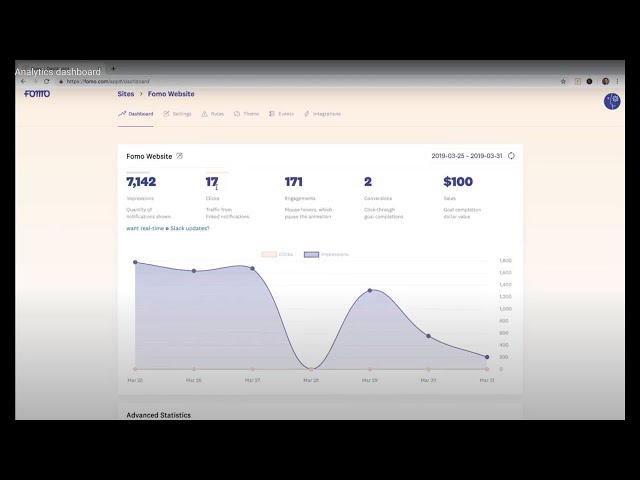Viewport: 640px width, 480px height.
Task: Click the Slack updates link
Action: tap(190, 228)
